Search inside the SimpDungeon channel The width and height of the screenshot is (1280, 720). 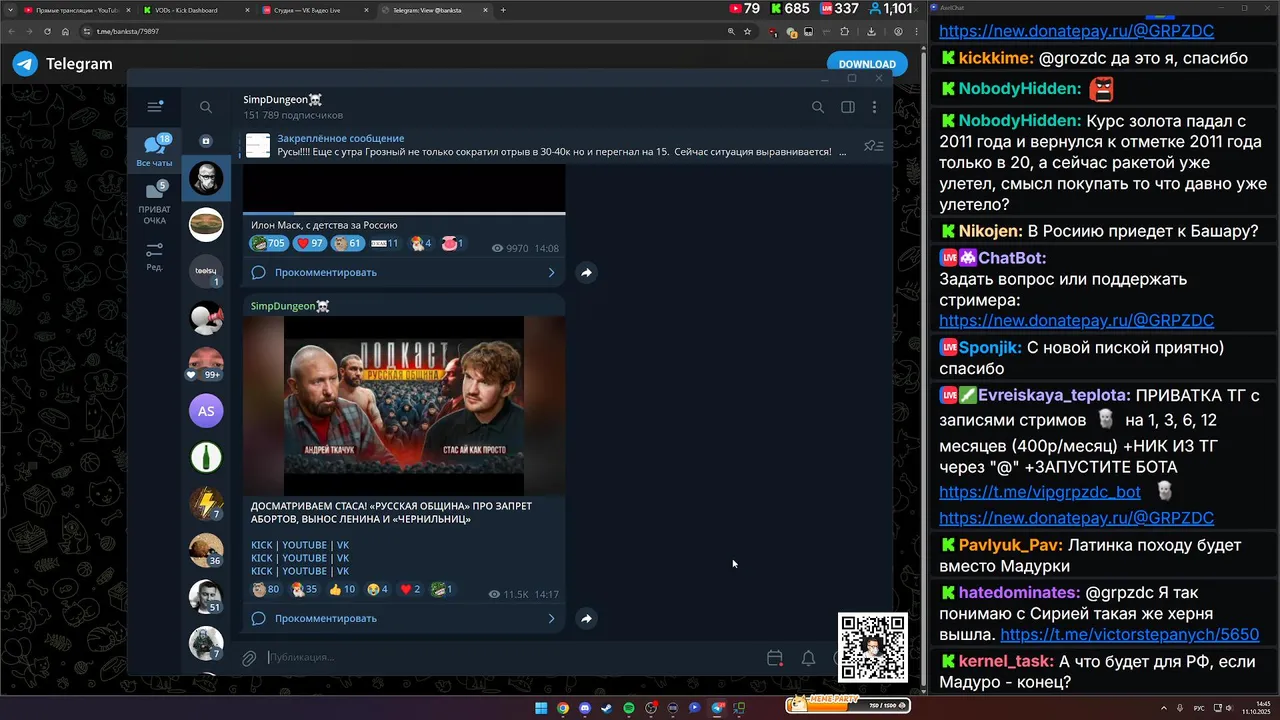[818, 107]
